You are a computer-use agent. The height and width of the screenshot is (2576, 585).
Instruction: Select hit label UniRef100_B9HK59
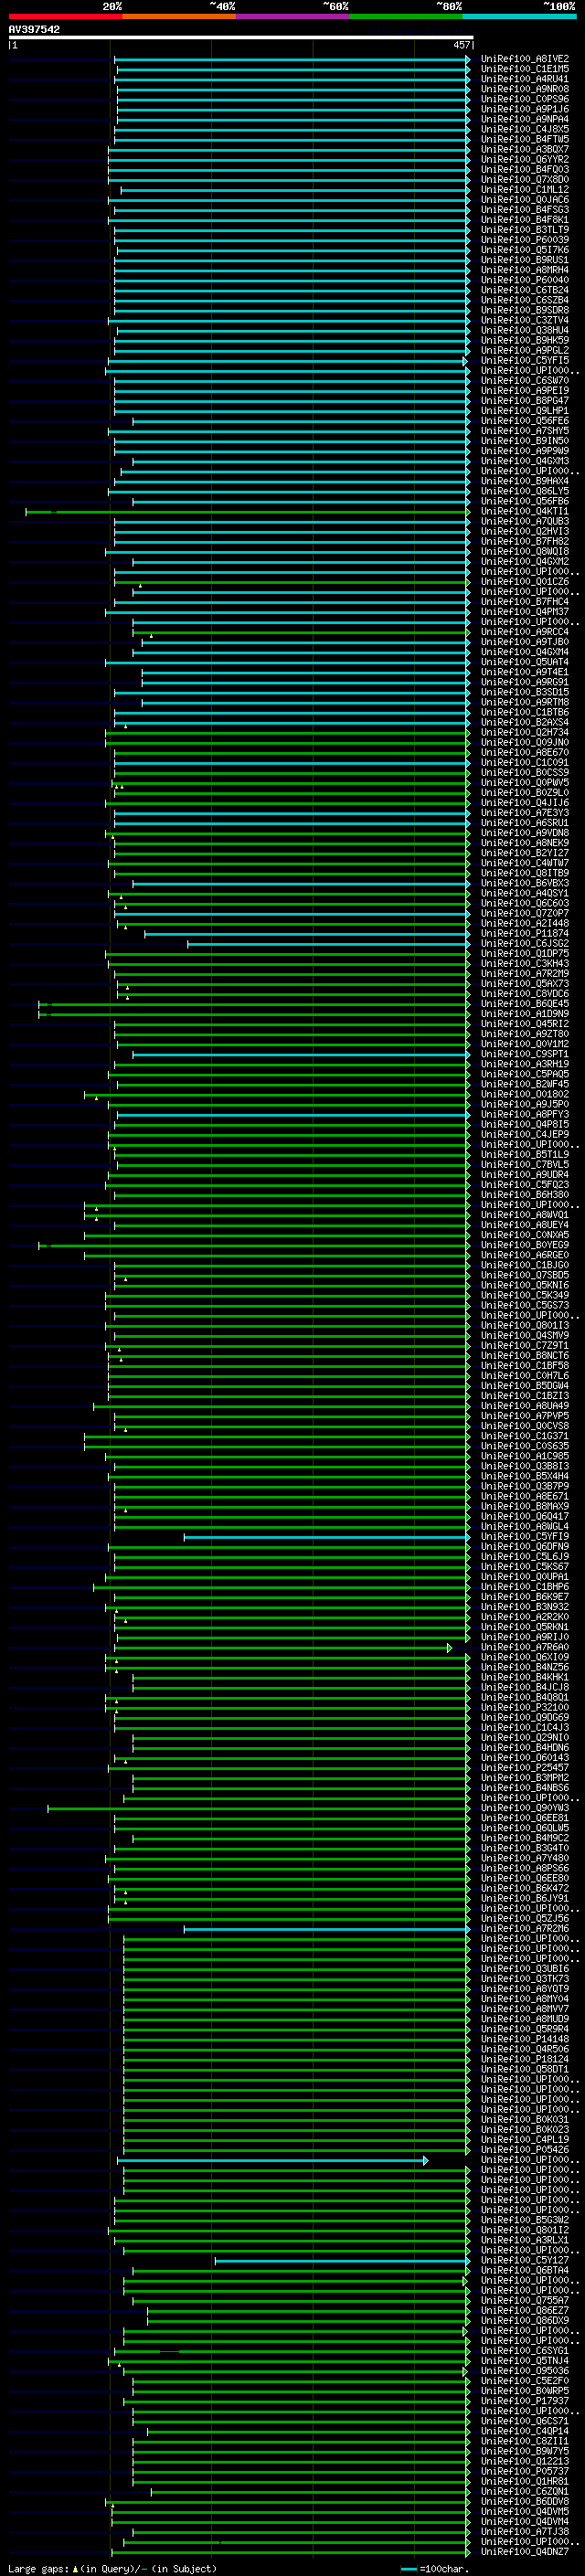pyautogui.click(x=525, y=340)
